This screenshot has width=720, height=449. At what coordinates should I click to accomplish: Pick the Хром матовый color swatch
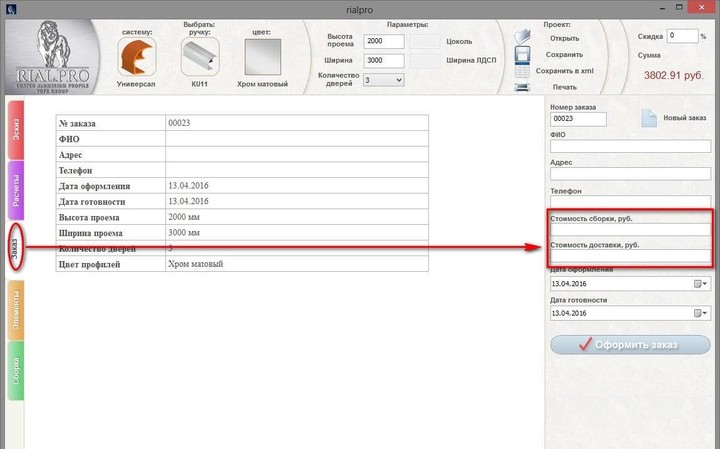pyautogui.click(x=265, y=59)
